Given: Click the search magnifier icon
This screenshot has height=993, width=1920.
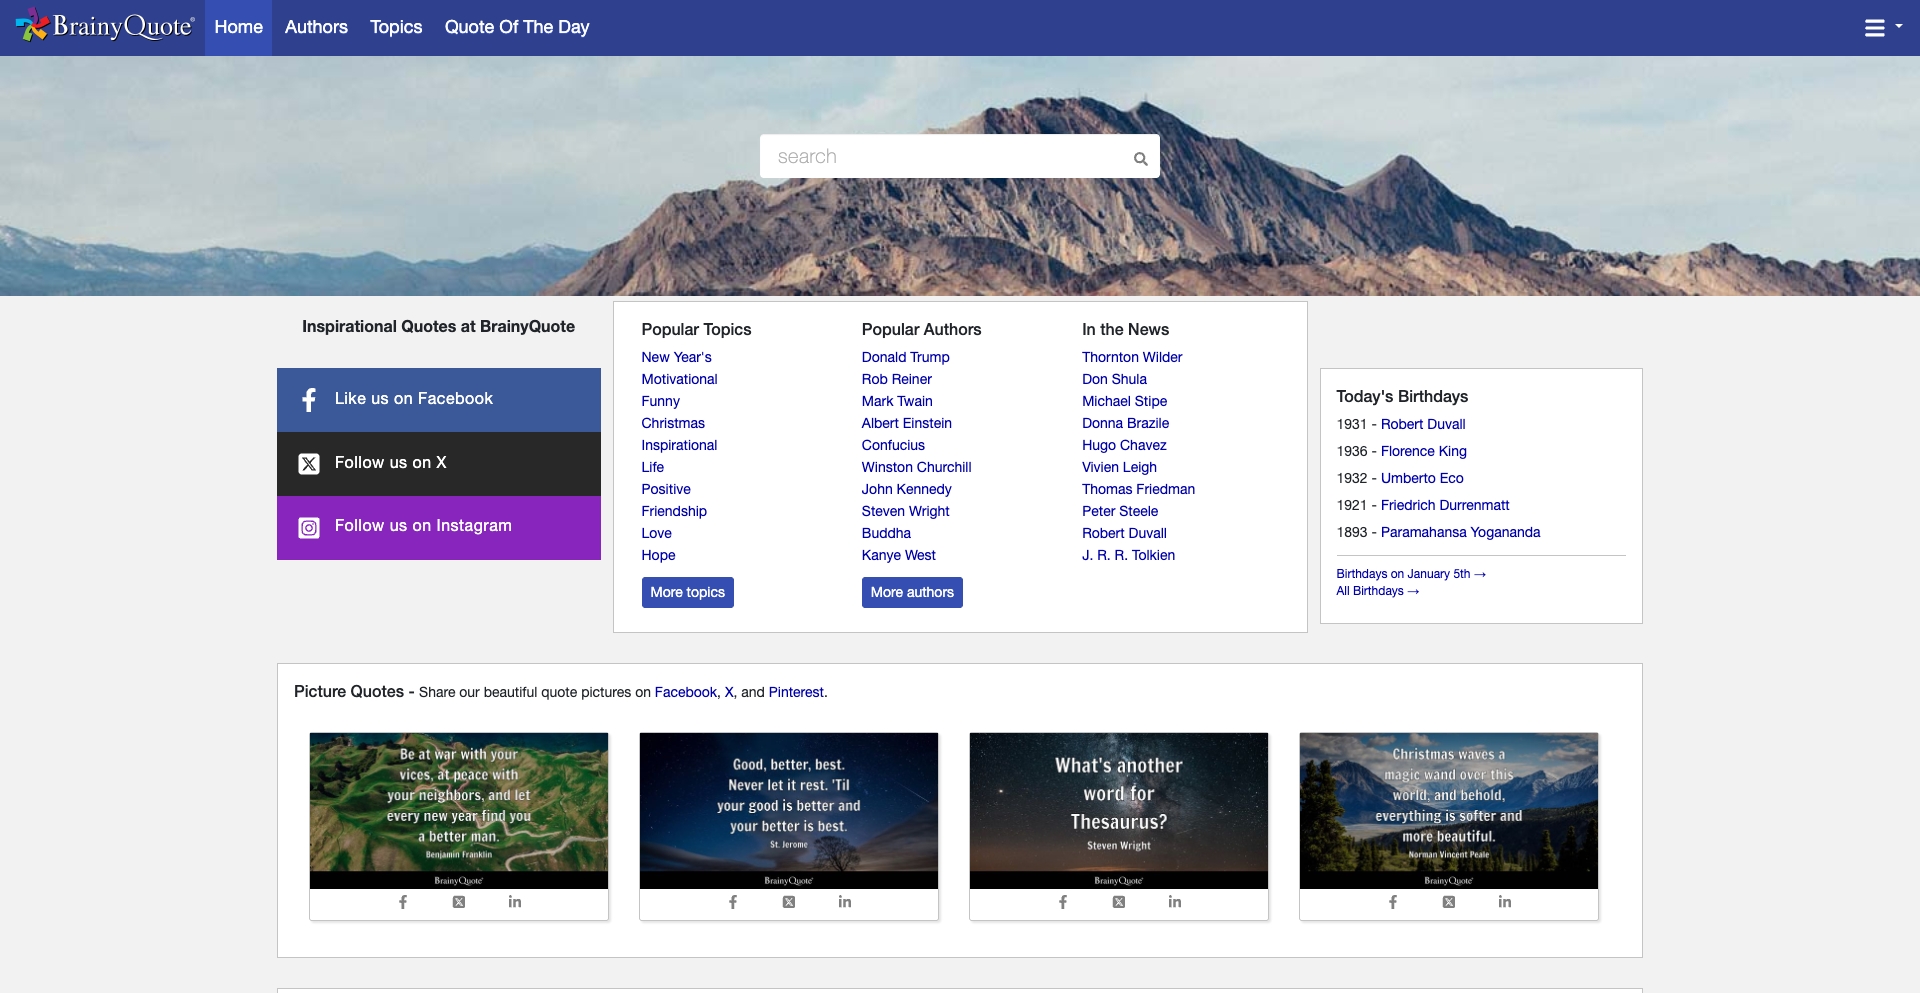Looking at the screenshot, I should [x=1140, y=157].
